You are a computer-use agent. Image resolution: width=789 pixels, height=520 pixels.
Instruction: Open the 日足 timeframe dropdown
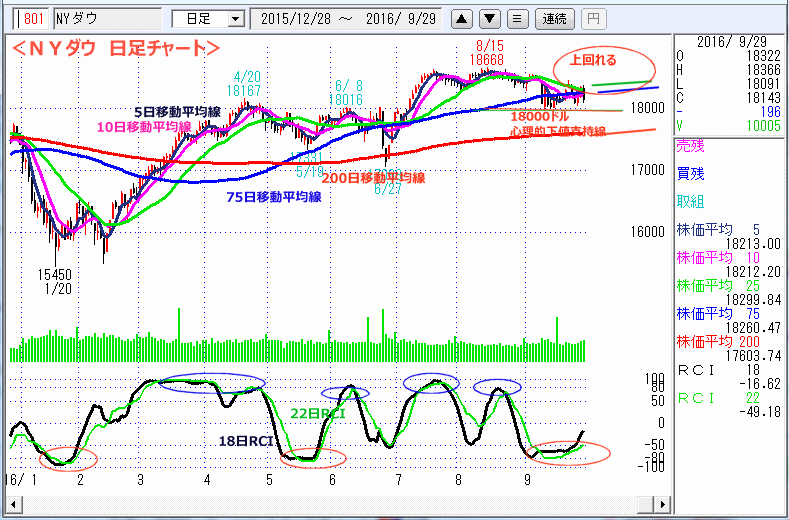point(208,18)
